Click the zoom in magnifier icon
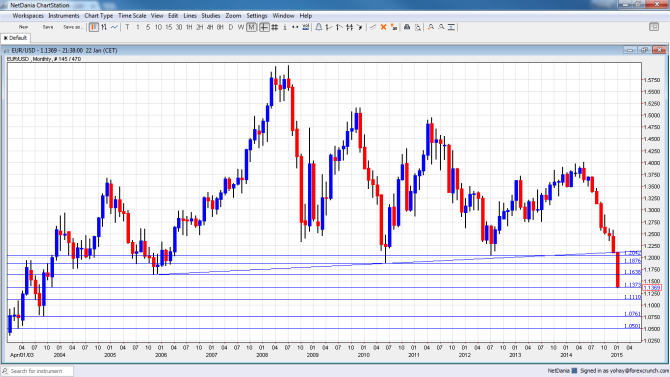 click(x=431, y=27)
